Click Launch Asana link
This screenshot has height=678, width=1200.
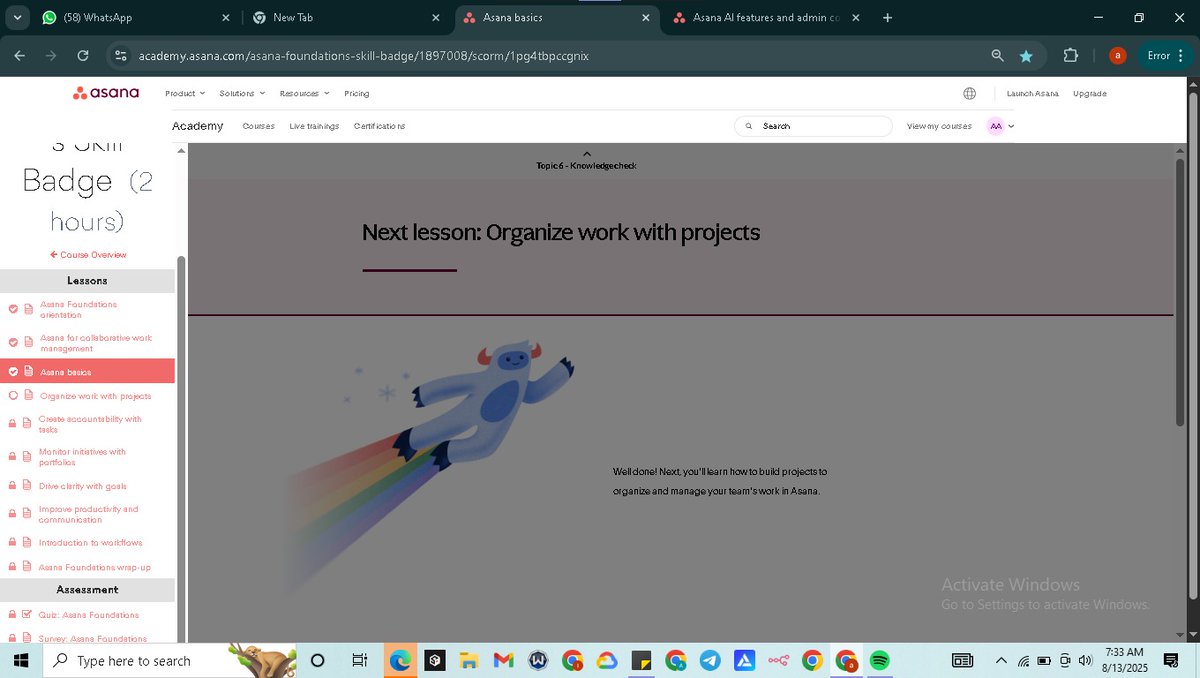pyautogui.click(x=1032, y=93)
